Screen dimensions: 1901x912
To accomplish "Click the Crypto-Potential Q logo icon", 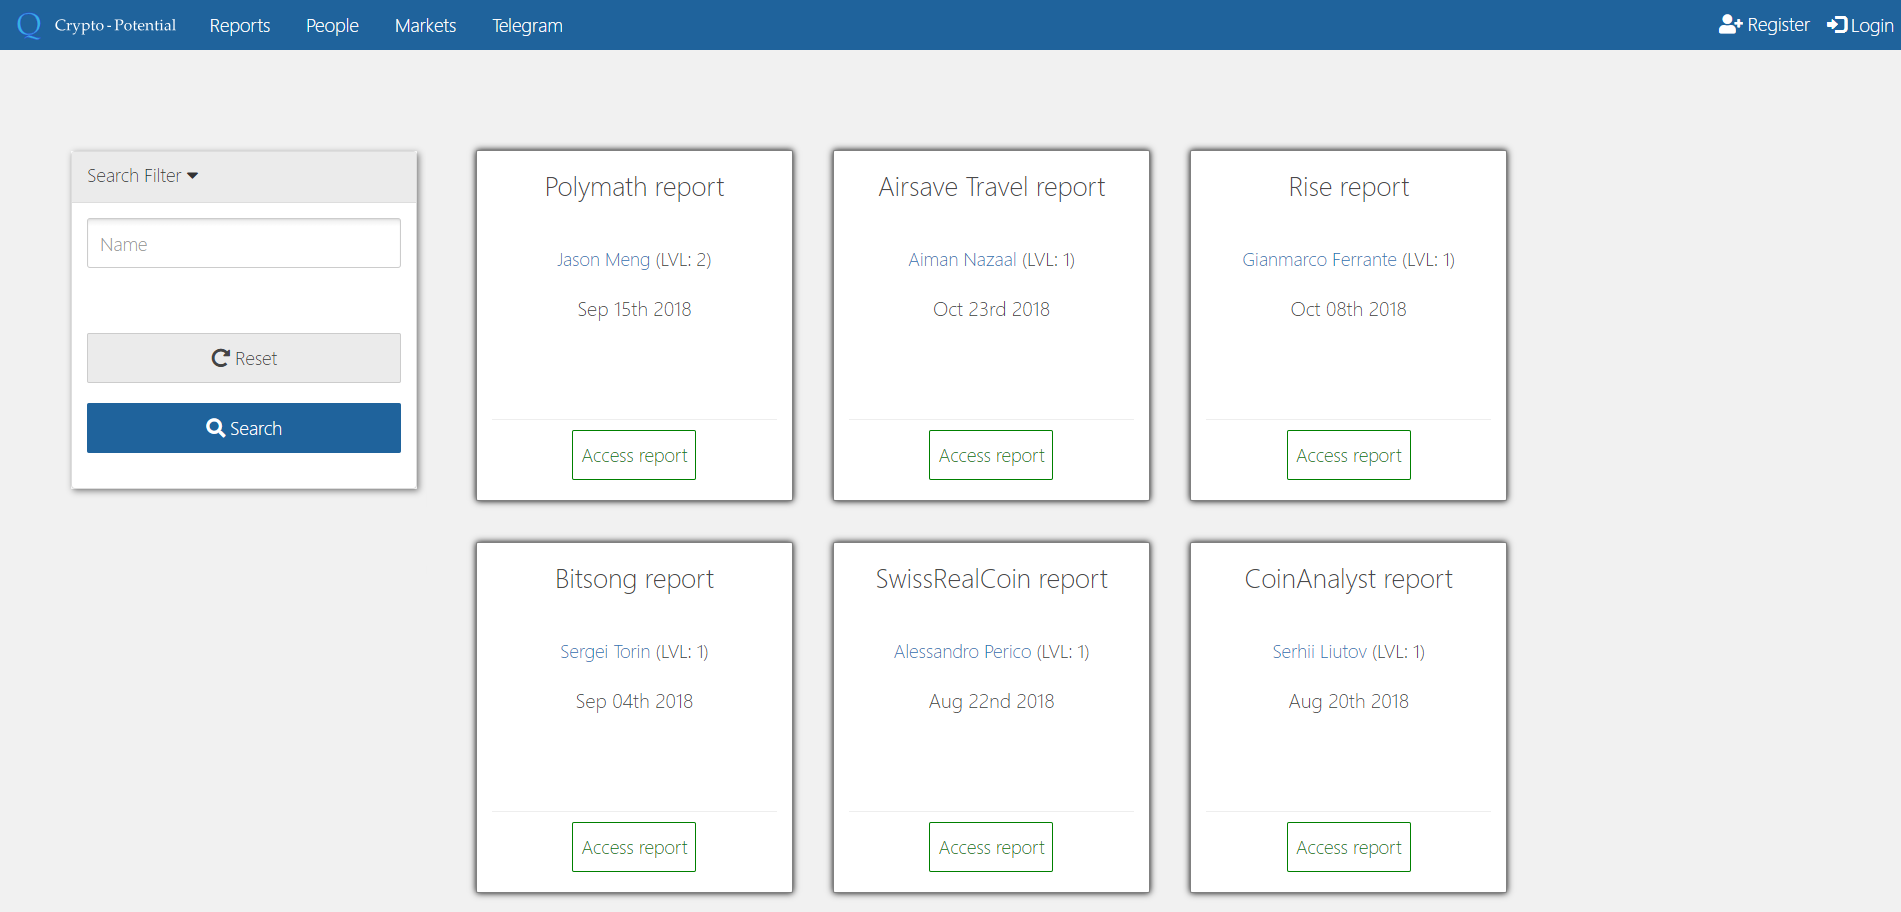I will [29, 25].
